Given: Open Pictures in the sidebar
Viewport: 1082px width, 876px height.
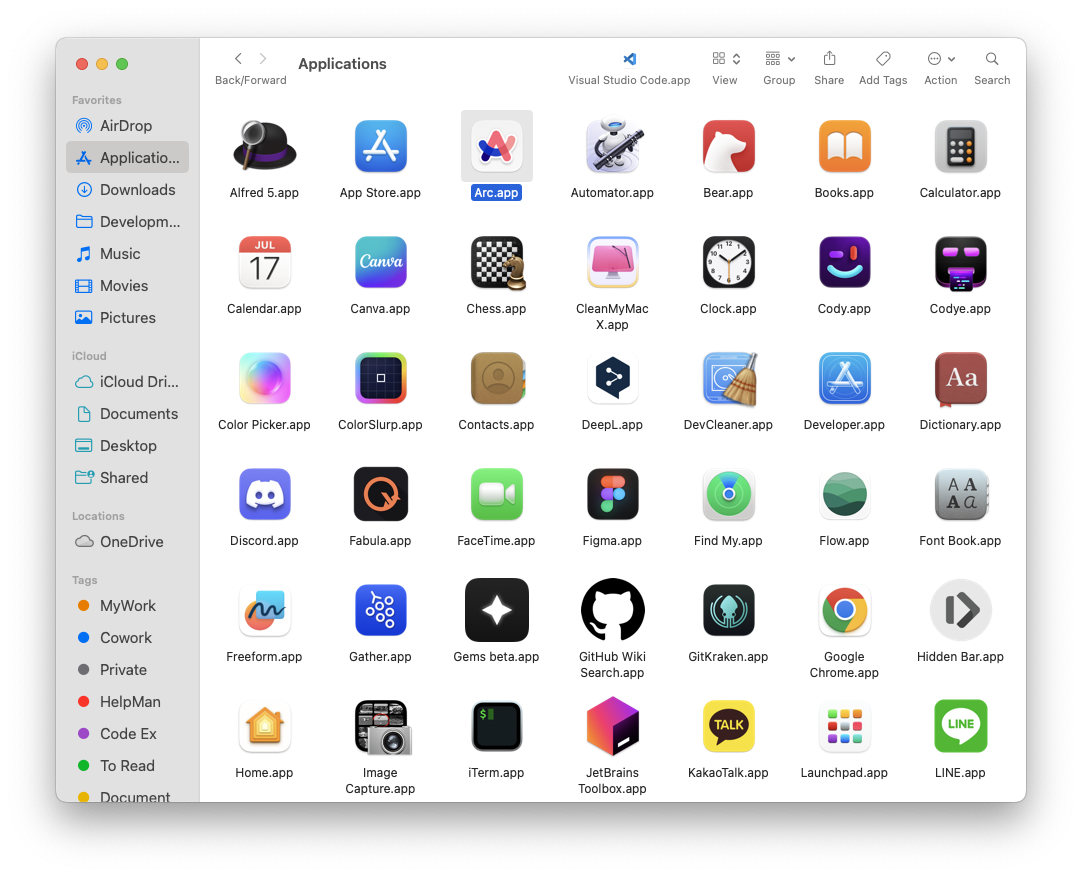Looking at the screenshot, I should [x=128, y=318].
